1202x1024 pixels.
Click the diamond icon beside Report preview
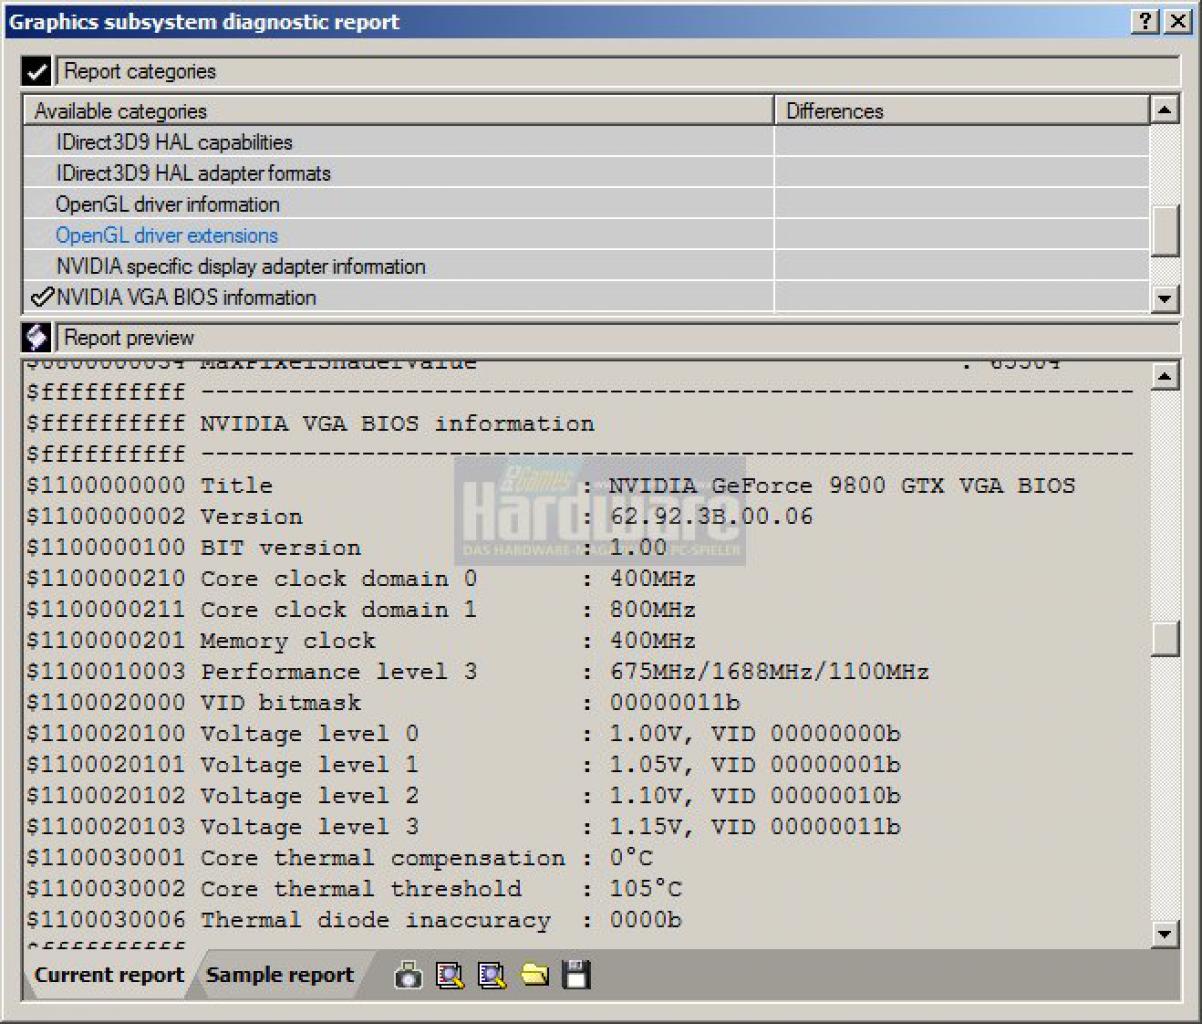coord(36,338)
